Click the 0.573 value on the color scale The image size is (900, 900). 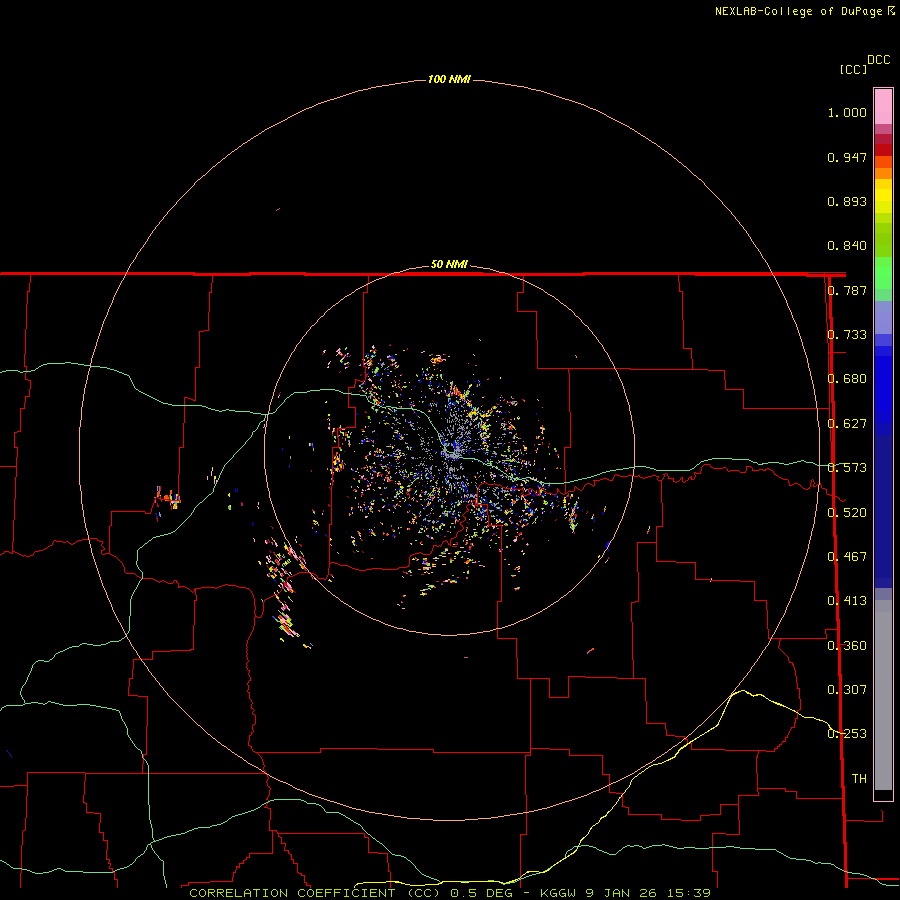[x=847, y=468]
